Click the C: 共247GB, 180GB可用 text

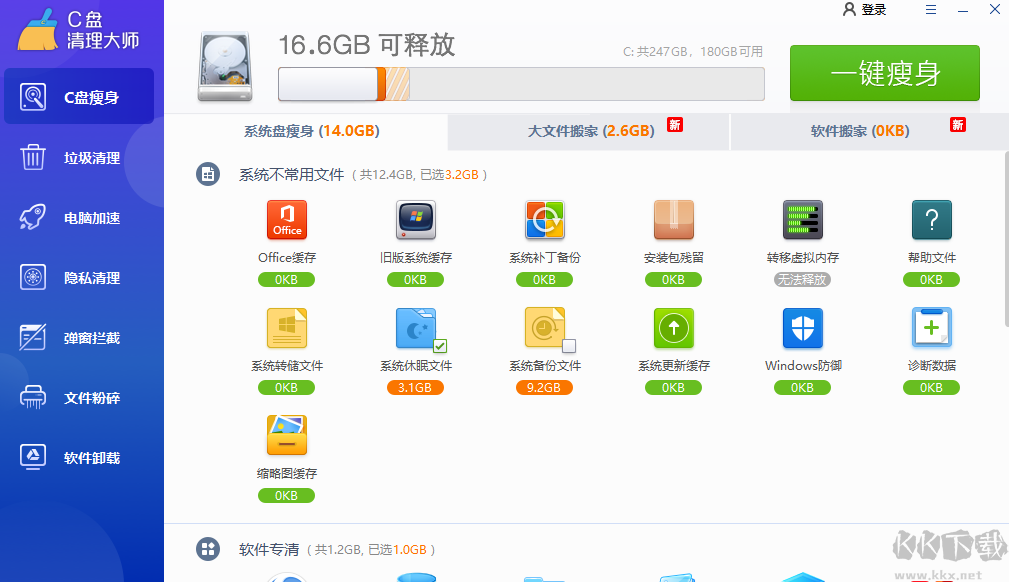pyautogui.click(x=693, y=52)
